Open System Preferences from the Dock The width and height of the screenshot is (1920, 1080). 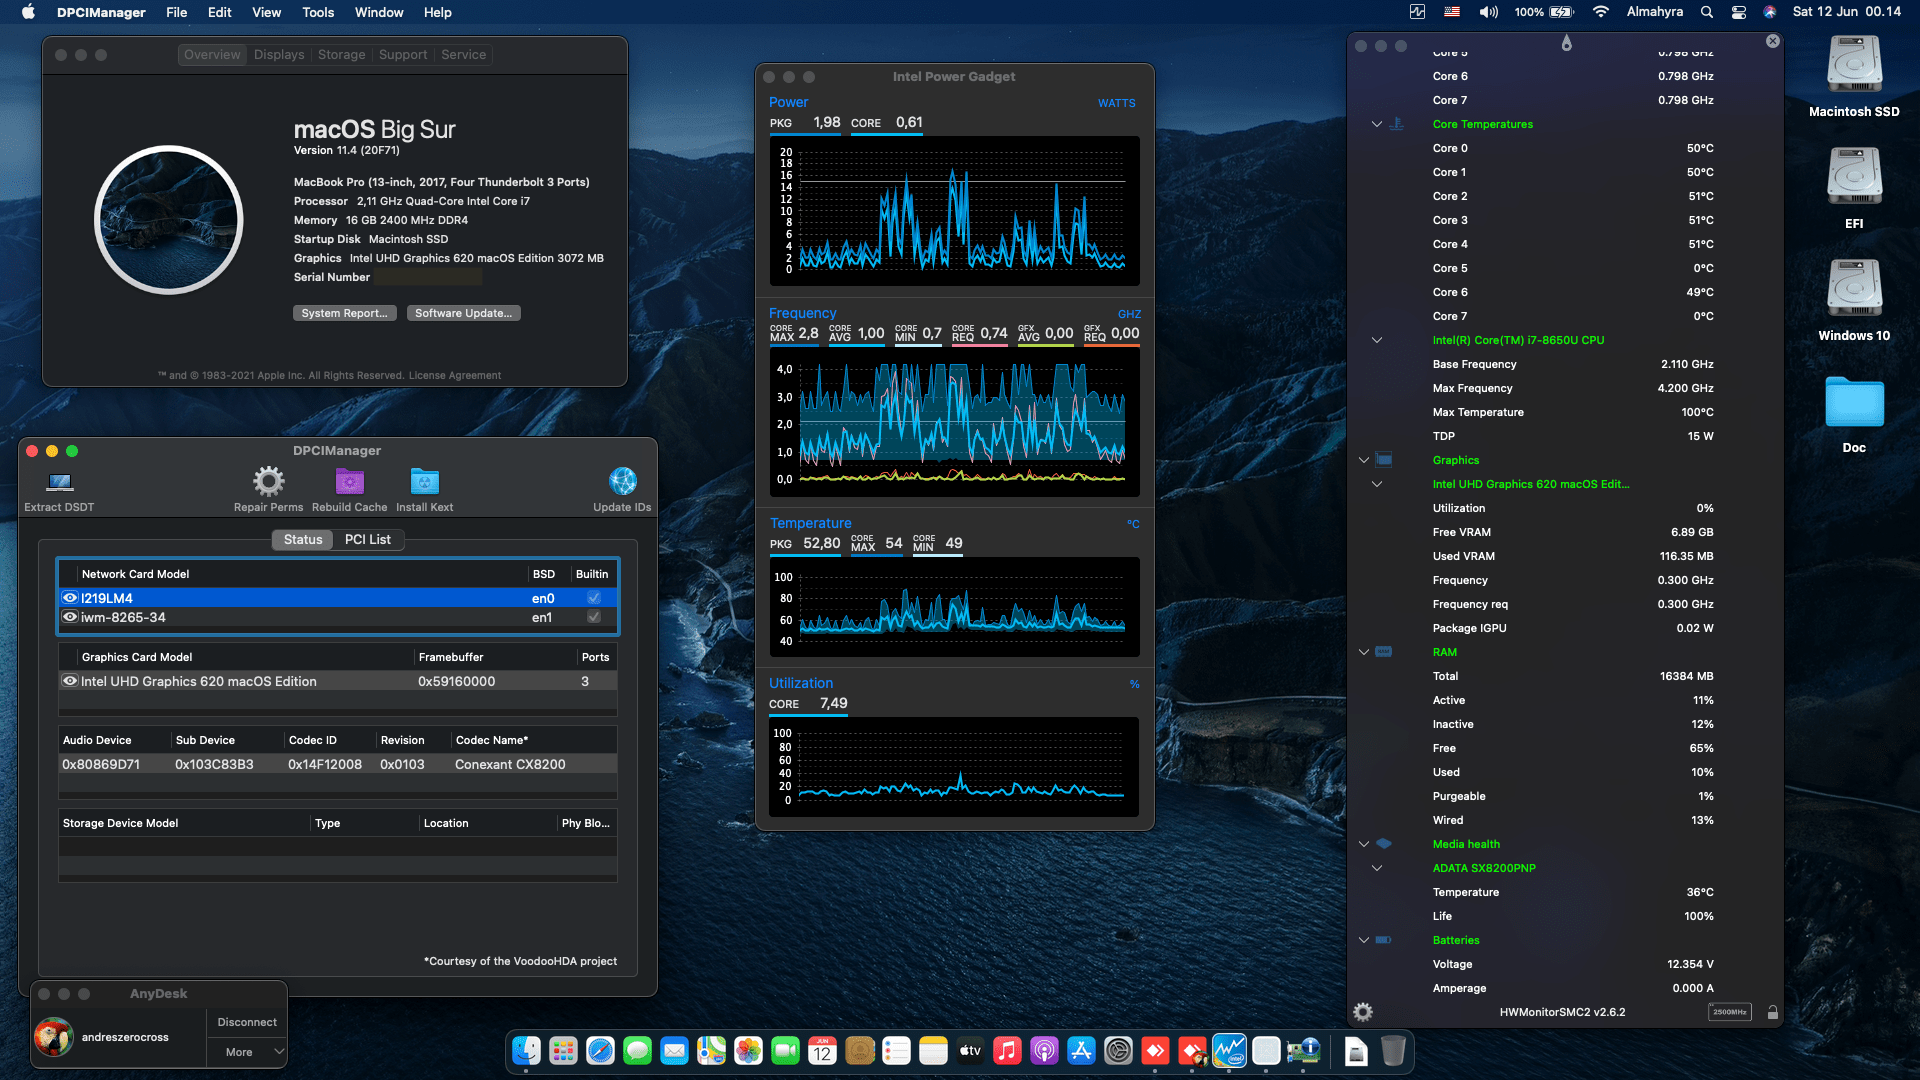1118,1051
